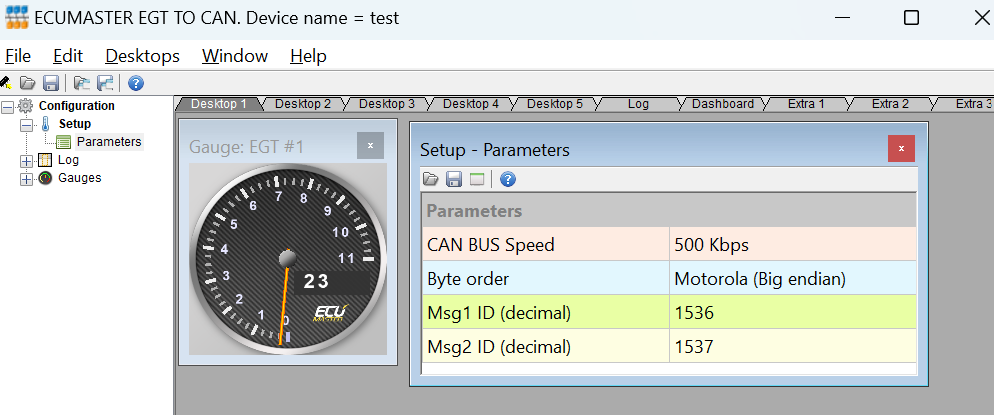
Task: Click the Parameters table header row
Action: tap(669, 210)
